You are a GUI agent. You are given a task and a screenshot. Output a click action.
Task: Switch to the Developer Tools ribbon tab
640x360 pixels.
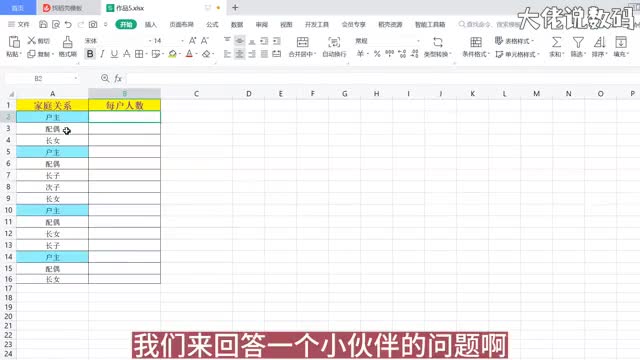317,24
